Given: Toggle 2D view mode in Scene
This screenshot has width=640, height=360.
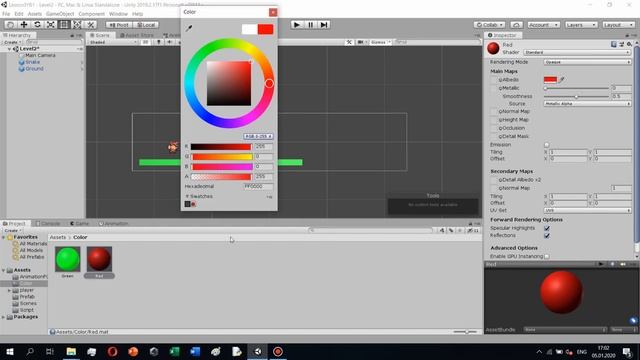Looking at the screenshot, I should [x=145, y=42].
